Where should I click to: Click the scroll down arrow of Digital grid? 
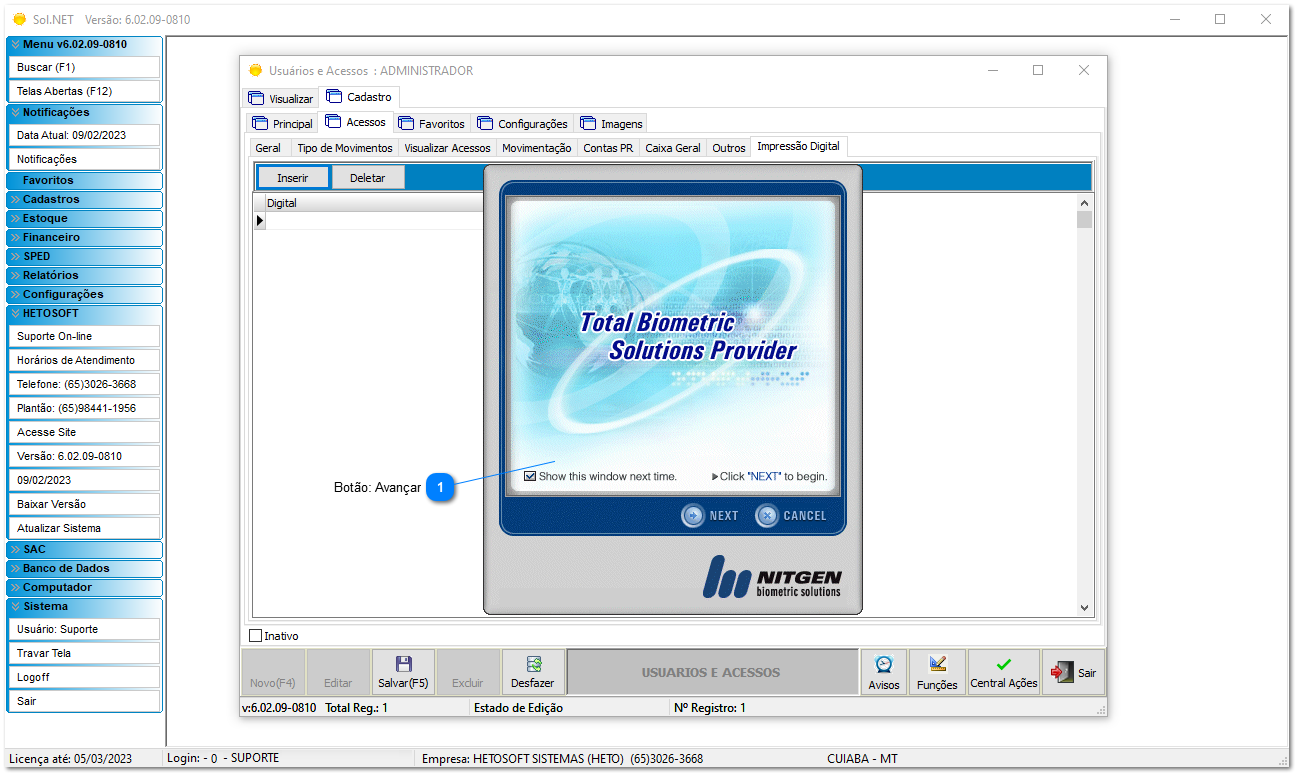(1084, 607)
